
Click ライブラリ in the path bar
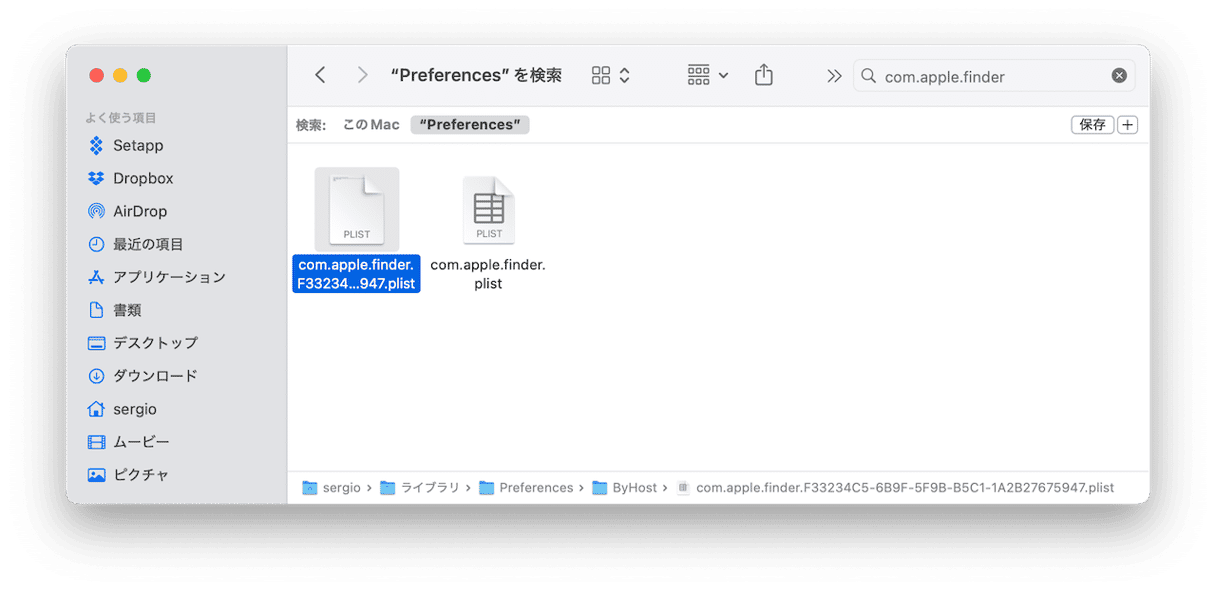pos(419,488)
